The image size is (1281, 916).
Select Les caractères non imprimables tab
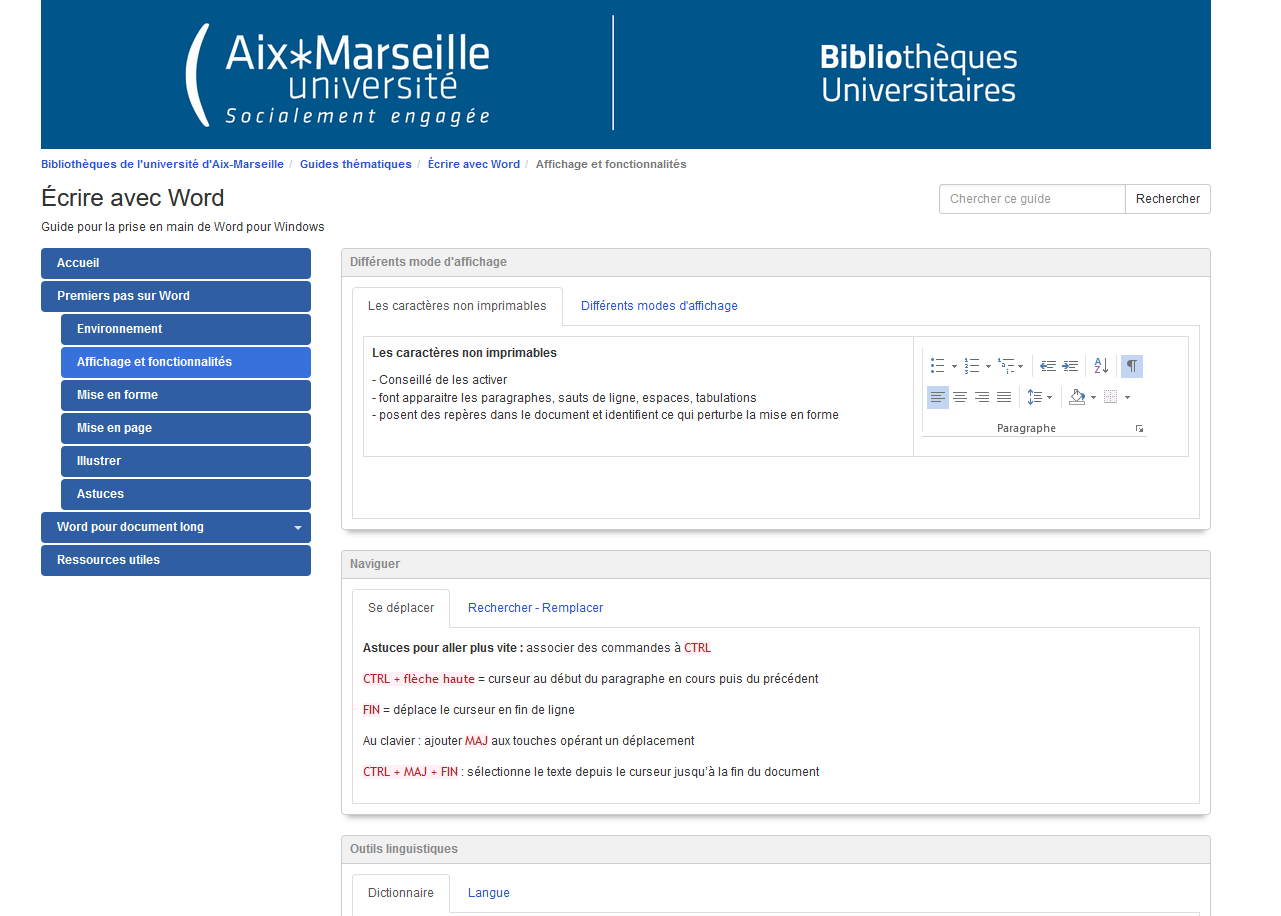click(x=457, y=306)
